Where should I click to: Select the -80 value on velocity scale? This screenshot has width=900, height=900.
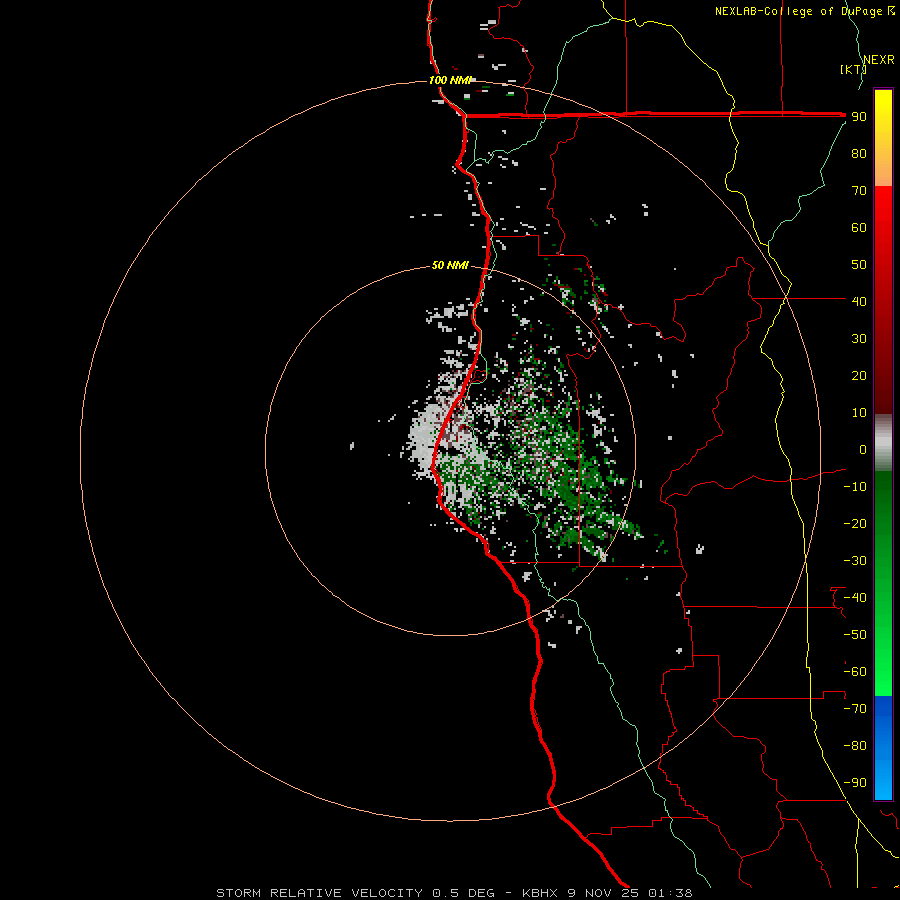(x=855, y=746)
